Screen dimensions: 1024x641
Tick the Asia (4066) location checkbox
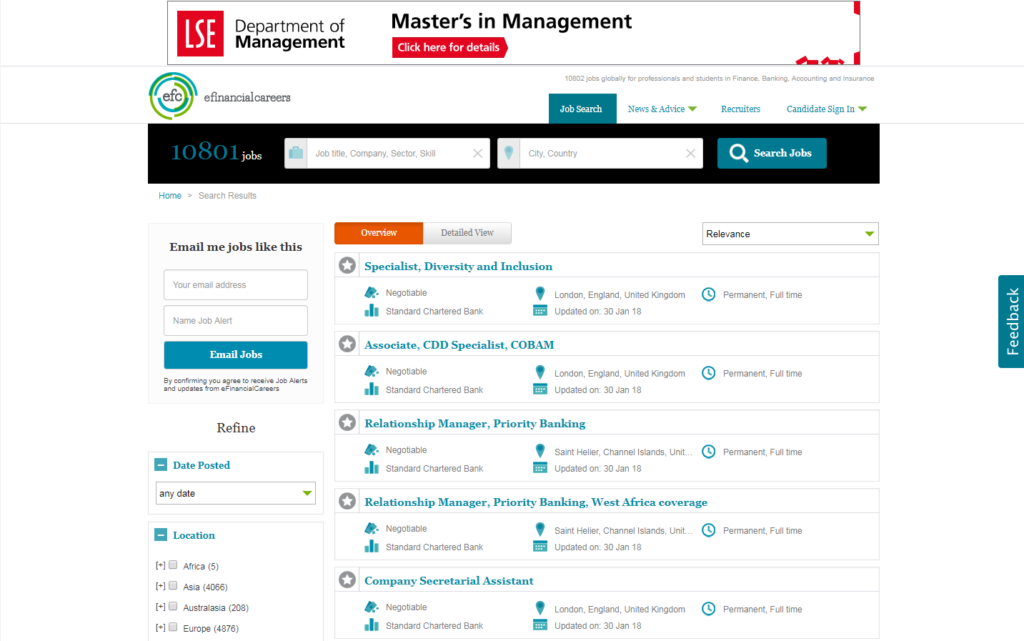173,586
